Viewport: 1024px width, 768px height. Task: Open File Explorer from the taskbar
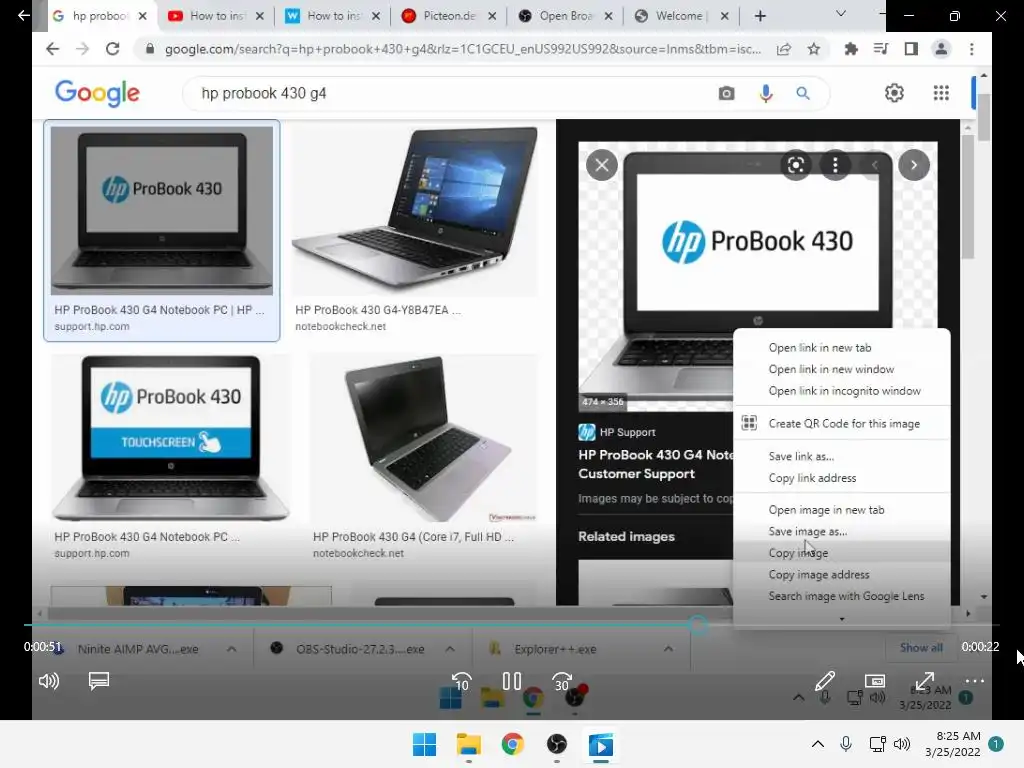coord(468,744)
